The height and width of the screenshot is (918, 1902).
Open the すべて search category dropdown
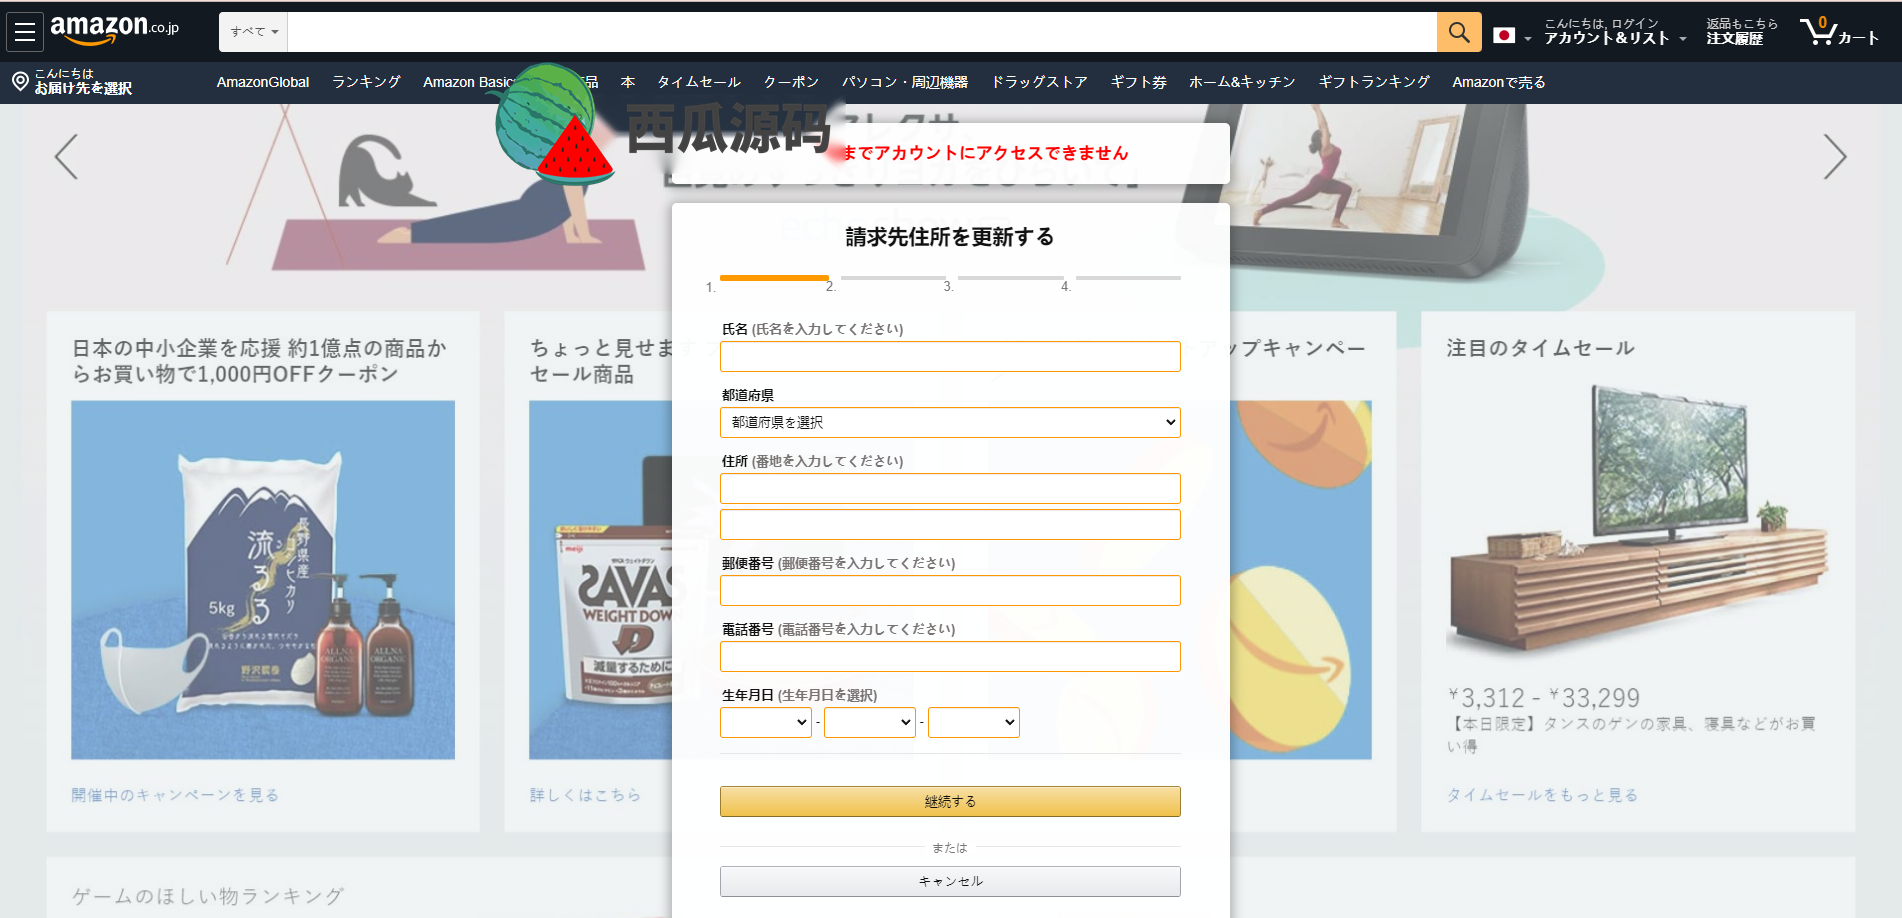(x=254, y=32)
